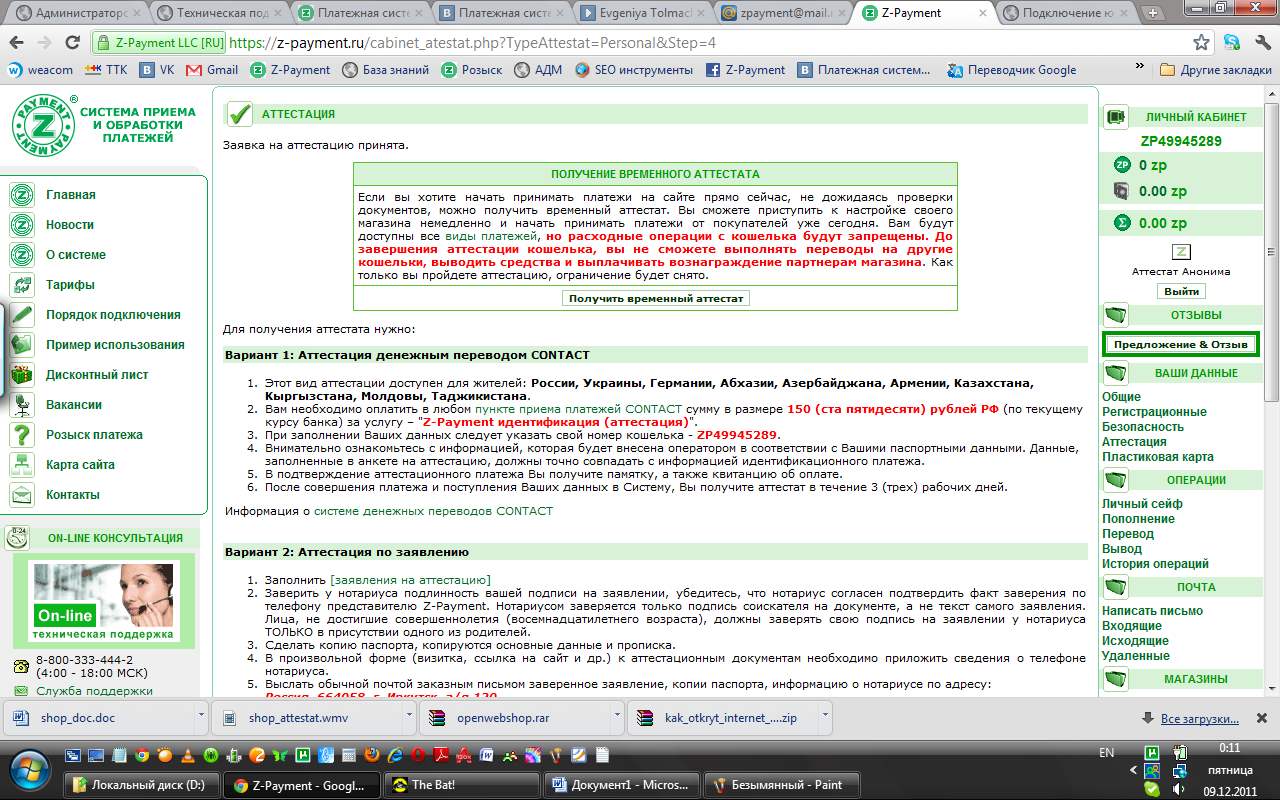Close the downloads bar
Viewport: 1280px width, 800px height.
tap(1263, 718)
